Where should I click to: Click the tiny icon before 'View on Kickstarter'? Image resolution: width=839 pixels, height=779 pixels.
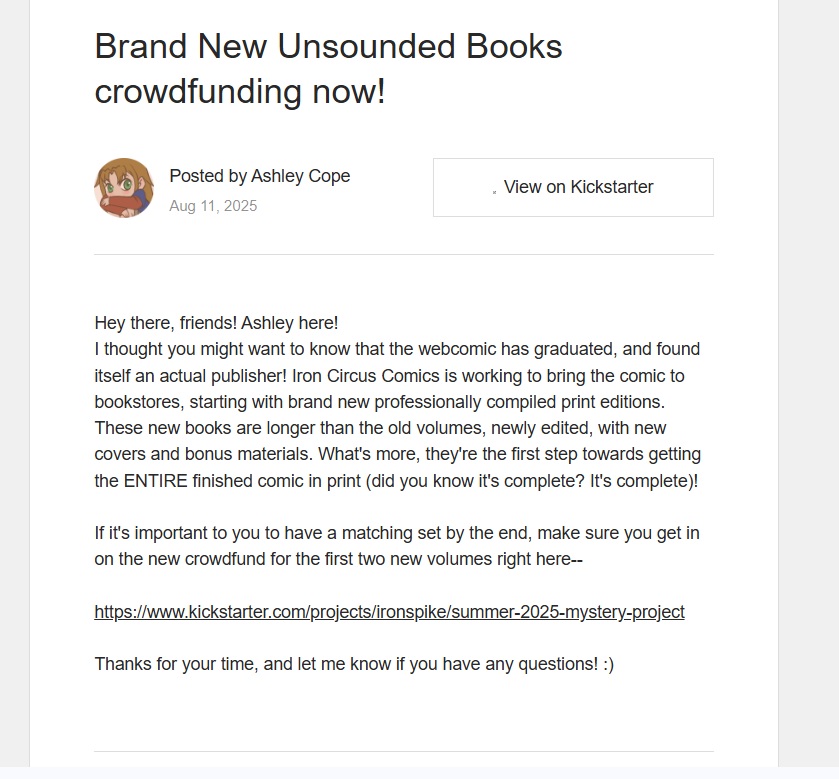[x=495, y=189]
